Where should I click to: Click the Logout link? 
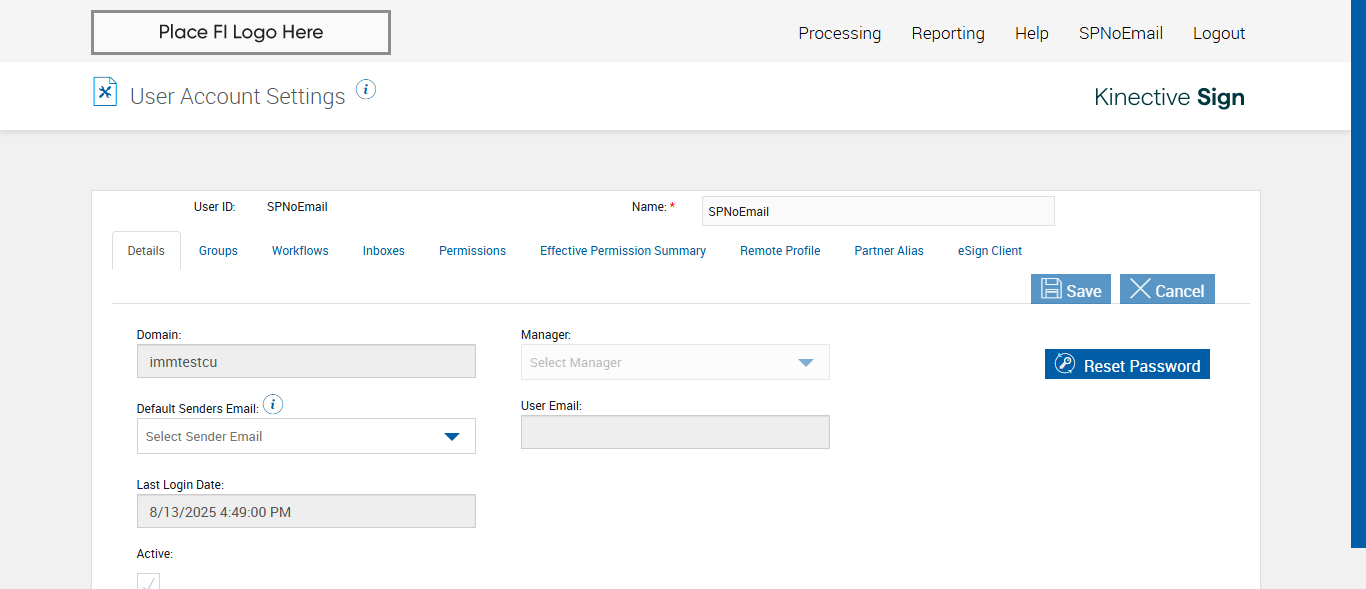pyautogui.click(x=1218, y=33)
